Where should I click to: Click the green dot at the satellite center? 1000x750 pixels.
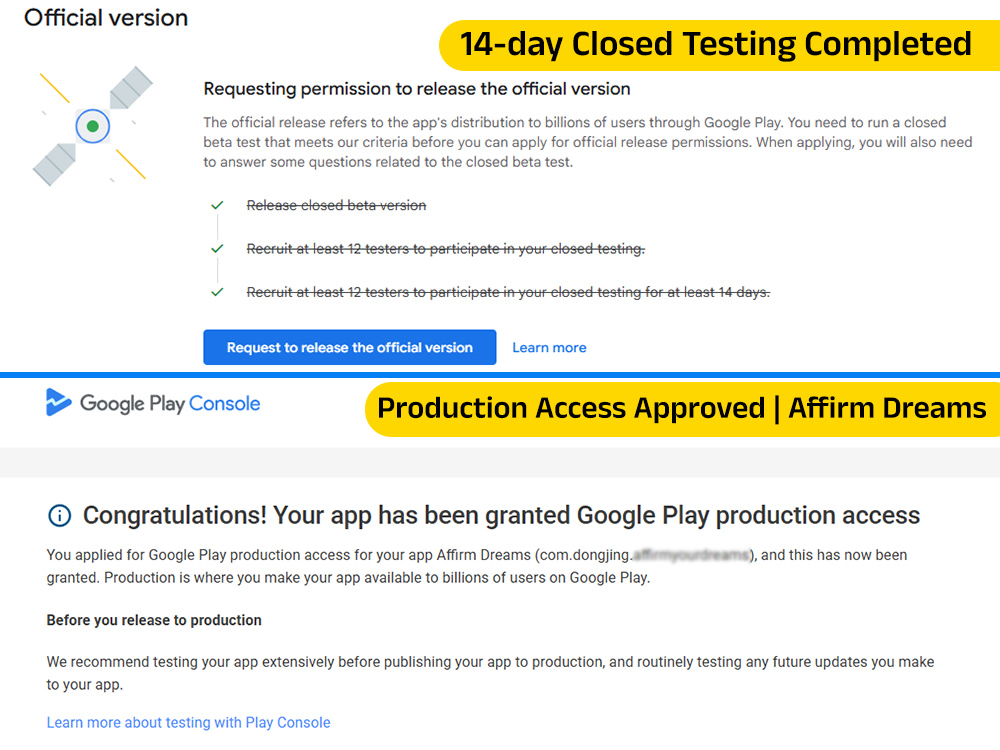(92, 126)
